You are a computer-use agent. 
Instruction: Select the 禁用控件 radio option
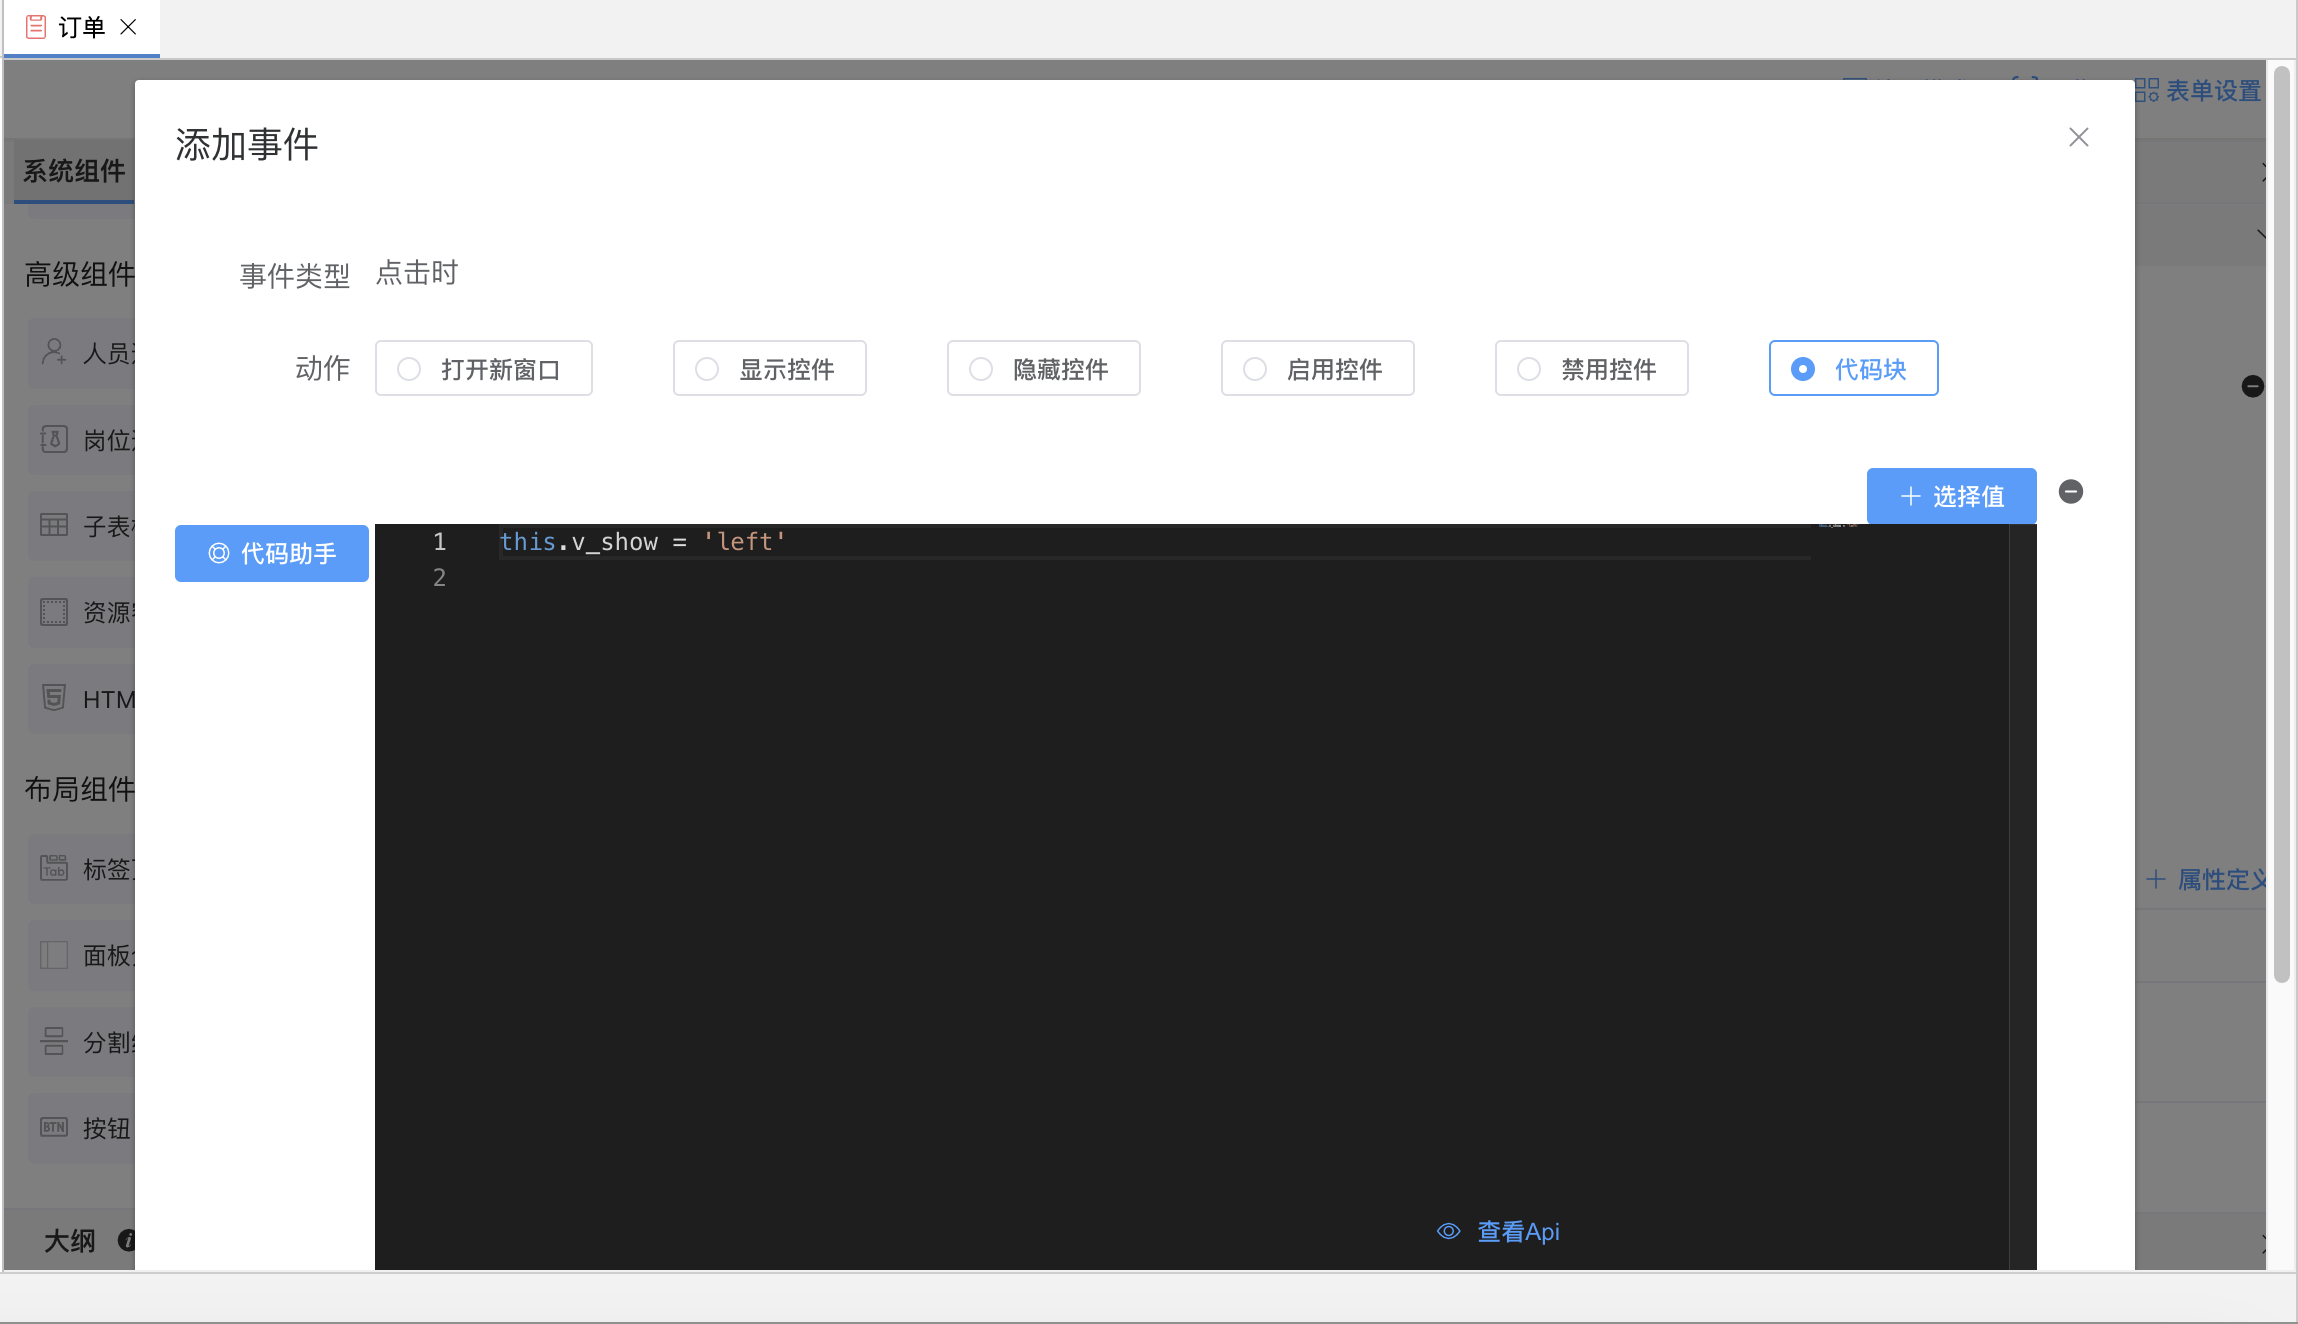[1529, 369]
